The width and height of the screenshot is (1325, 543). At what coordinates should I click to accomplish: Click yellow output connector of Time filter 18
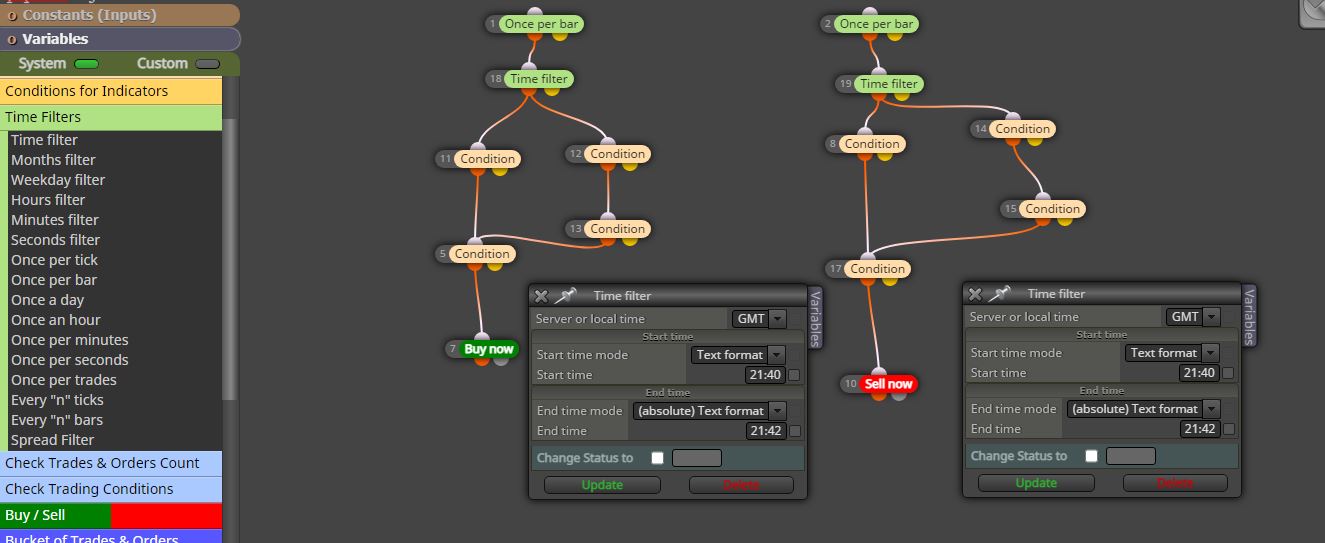pos(550,92)
